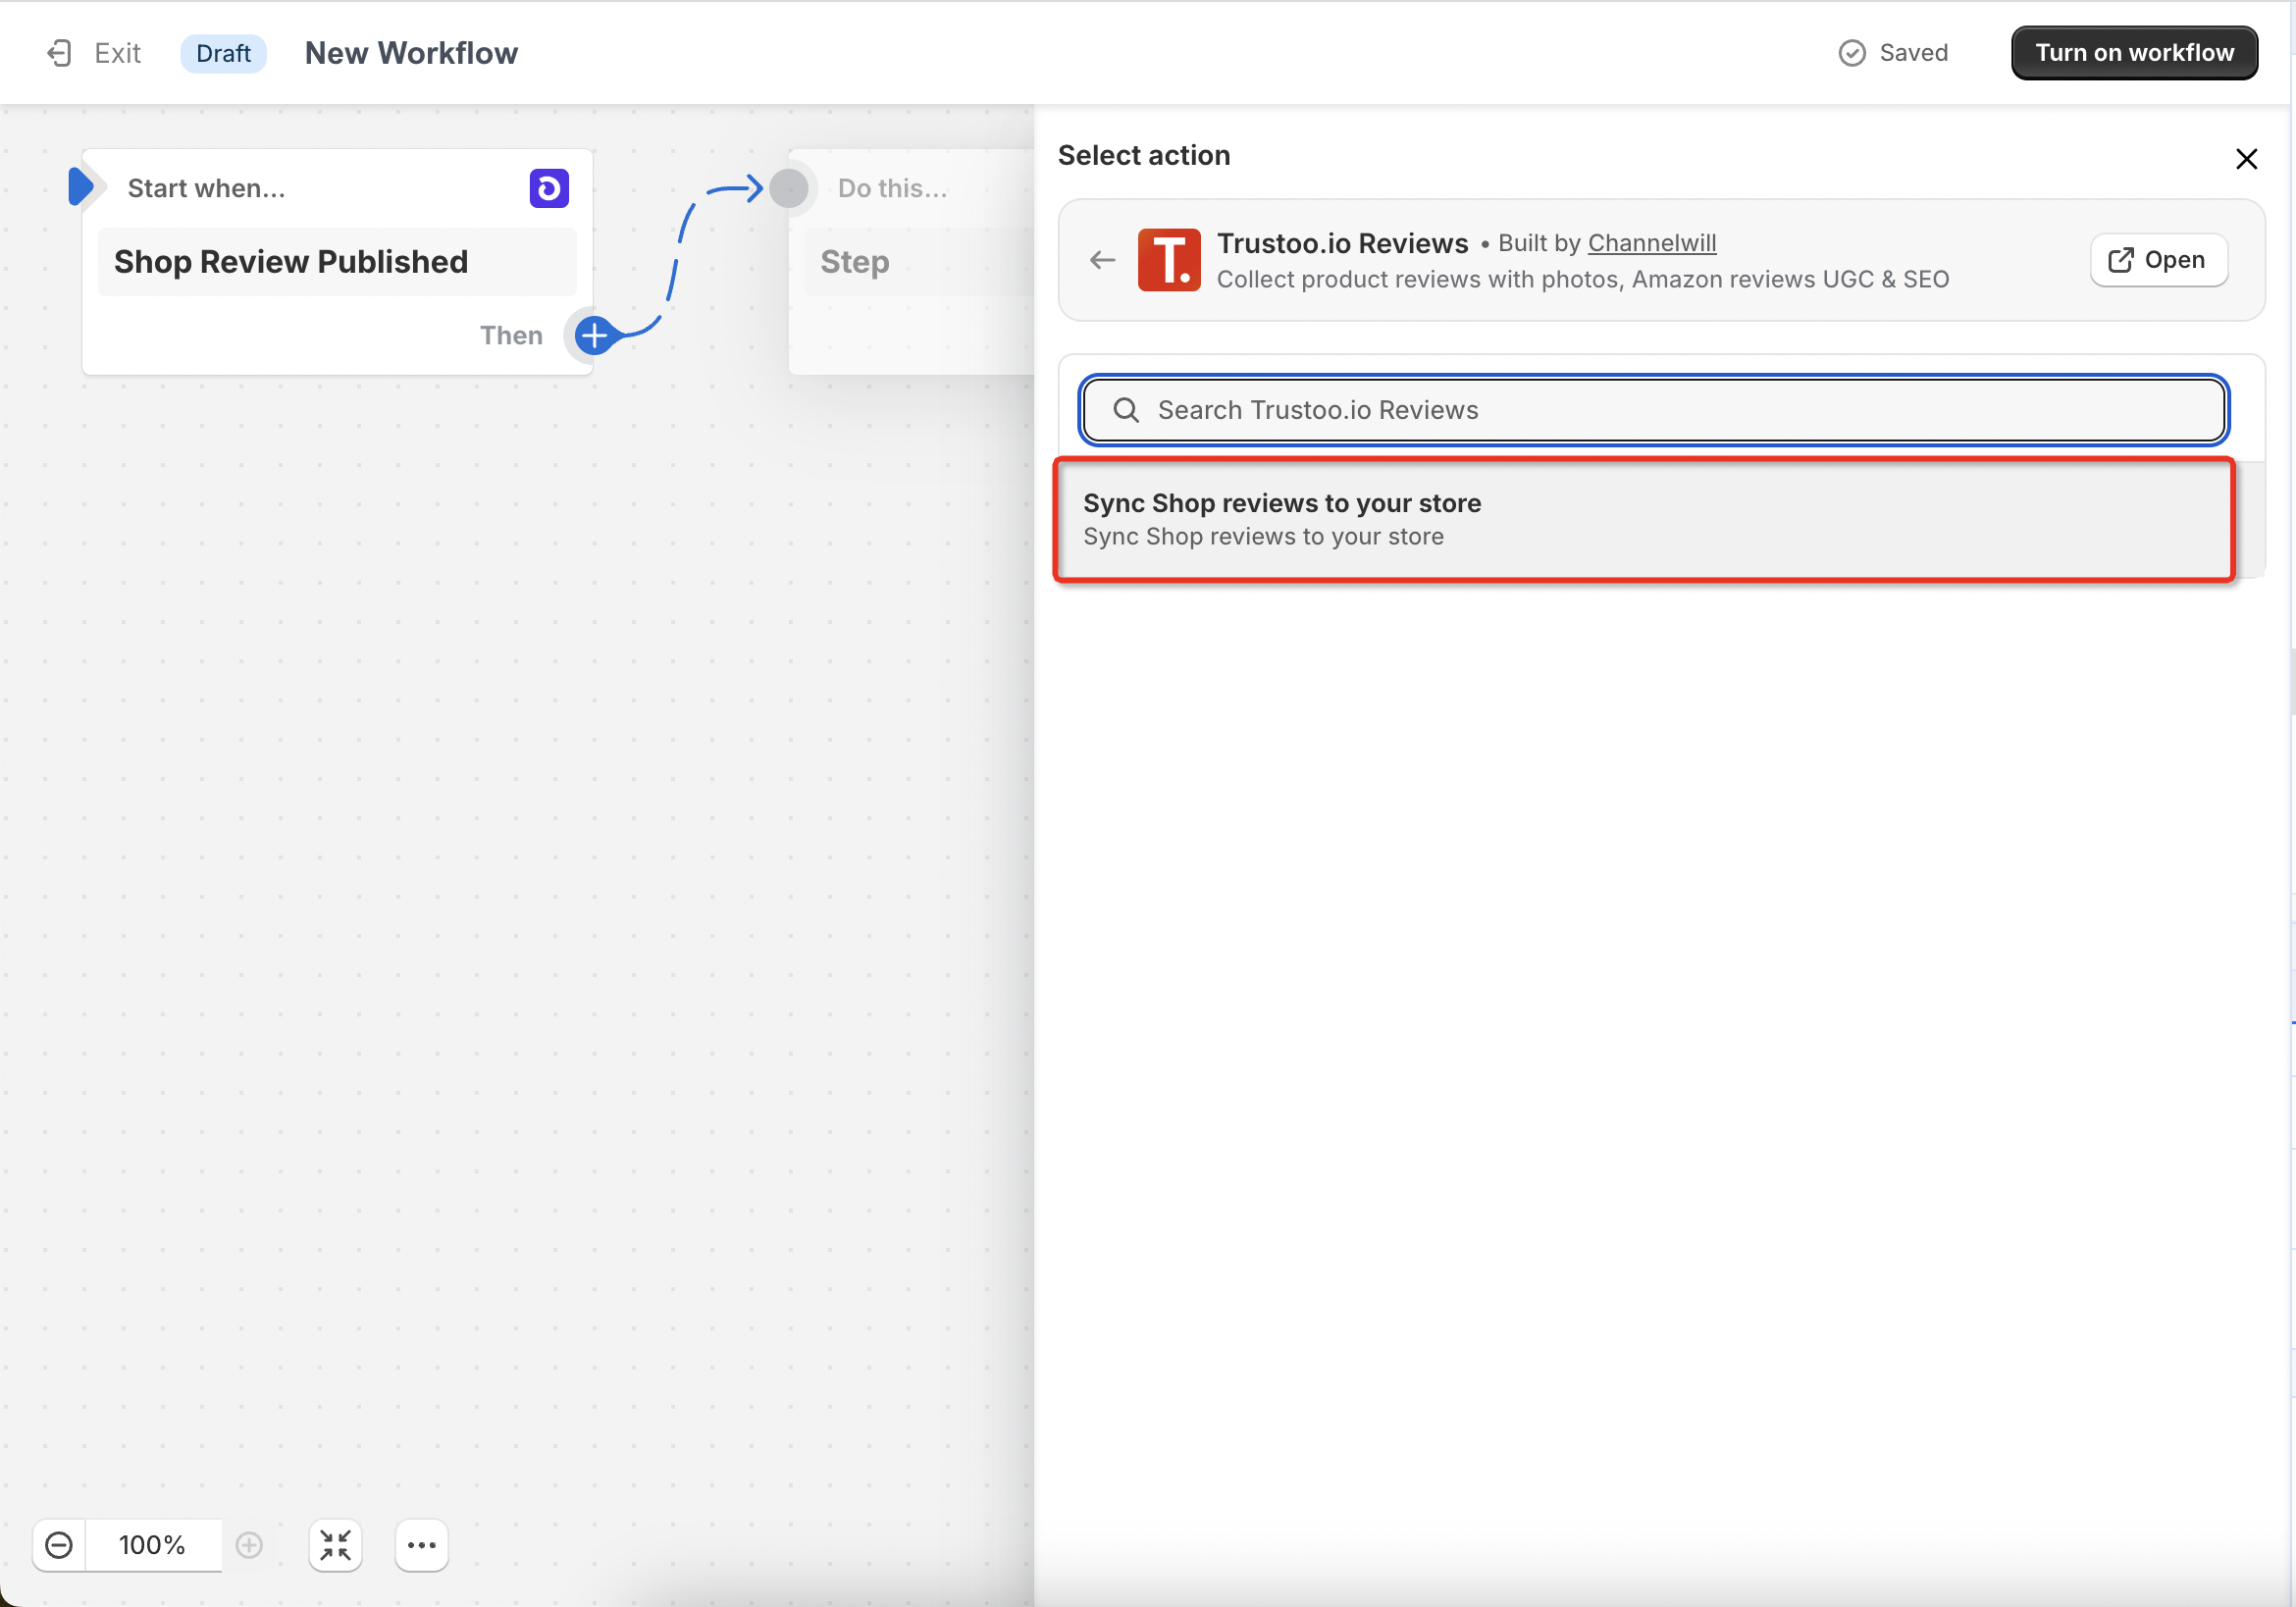Click the New Workflow title
2296x1607 pixels.
pyautogui.click(x=411, y=53)
